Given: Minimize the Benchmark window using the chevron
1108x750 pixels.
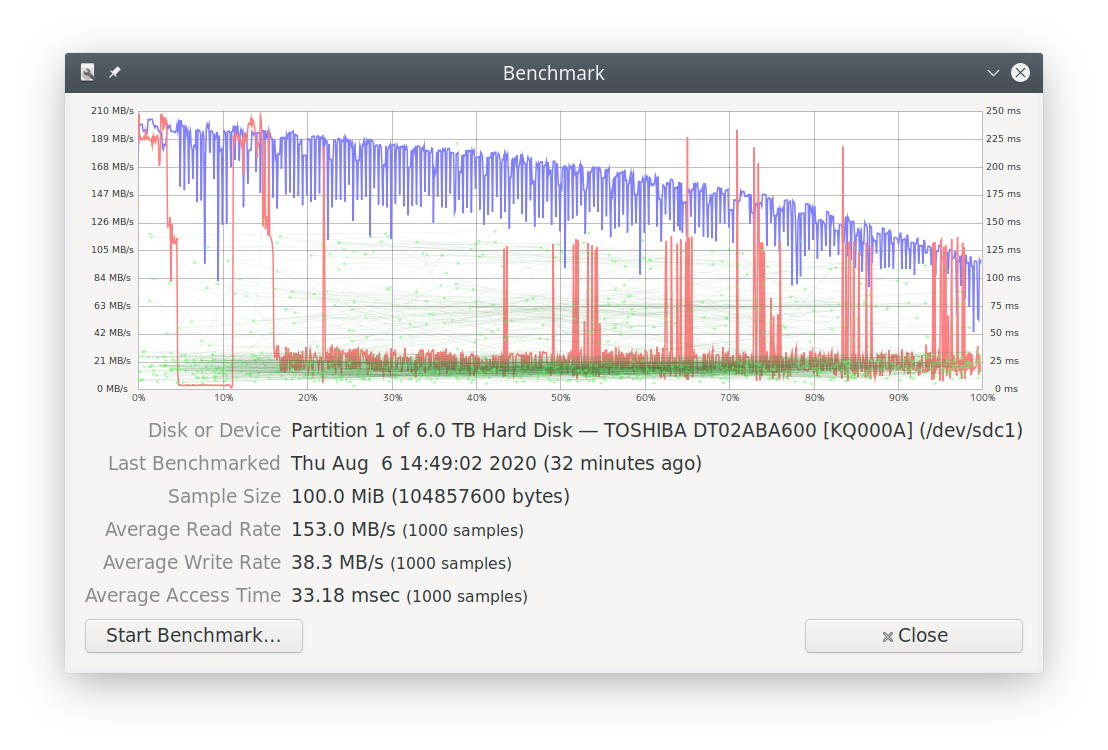Looking at the screenshot, I should (x=993, y=73).
